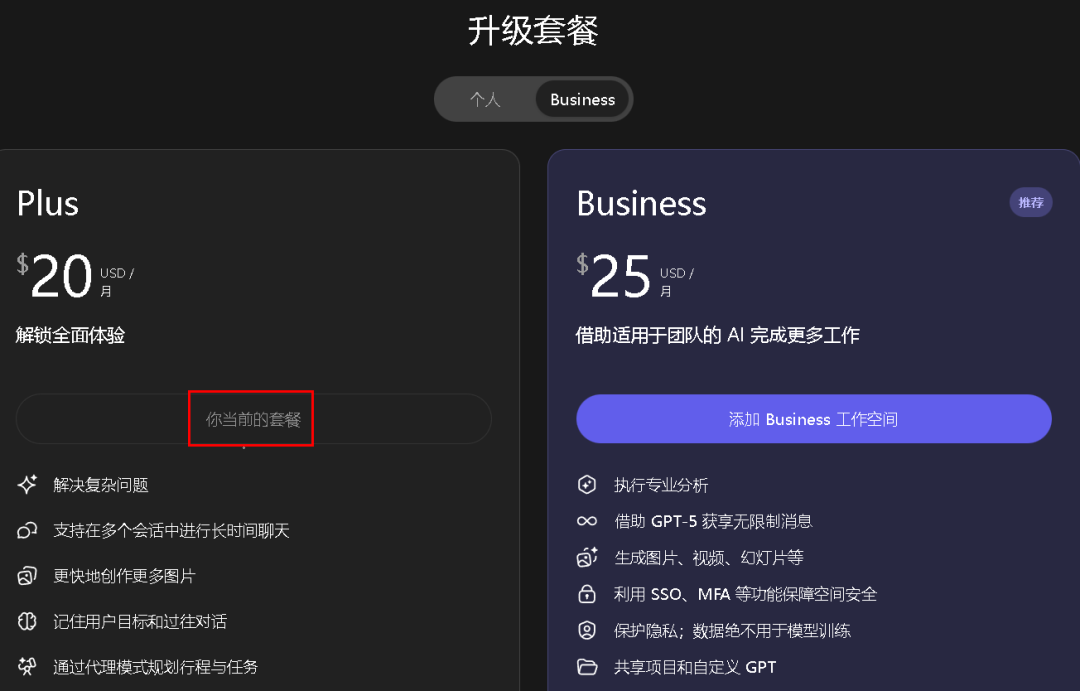The image size is (1080, 691).
Task: Click the lock icon beside SSO、MFA
Action: (x=587, y=593)
